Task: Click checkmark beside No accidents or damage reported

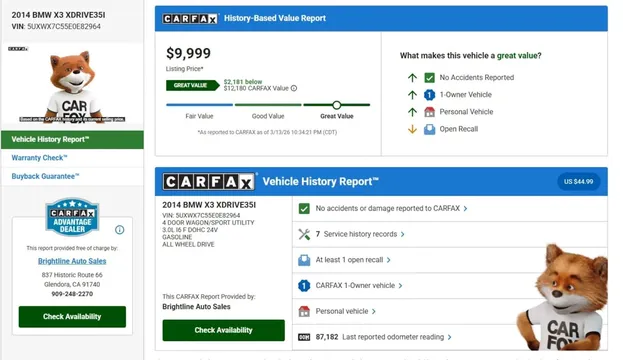Action: (304, 208)
